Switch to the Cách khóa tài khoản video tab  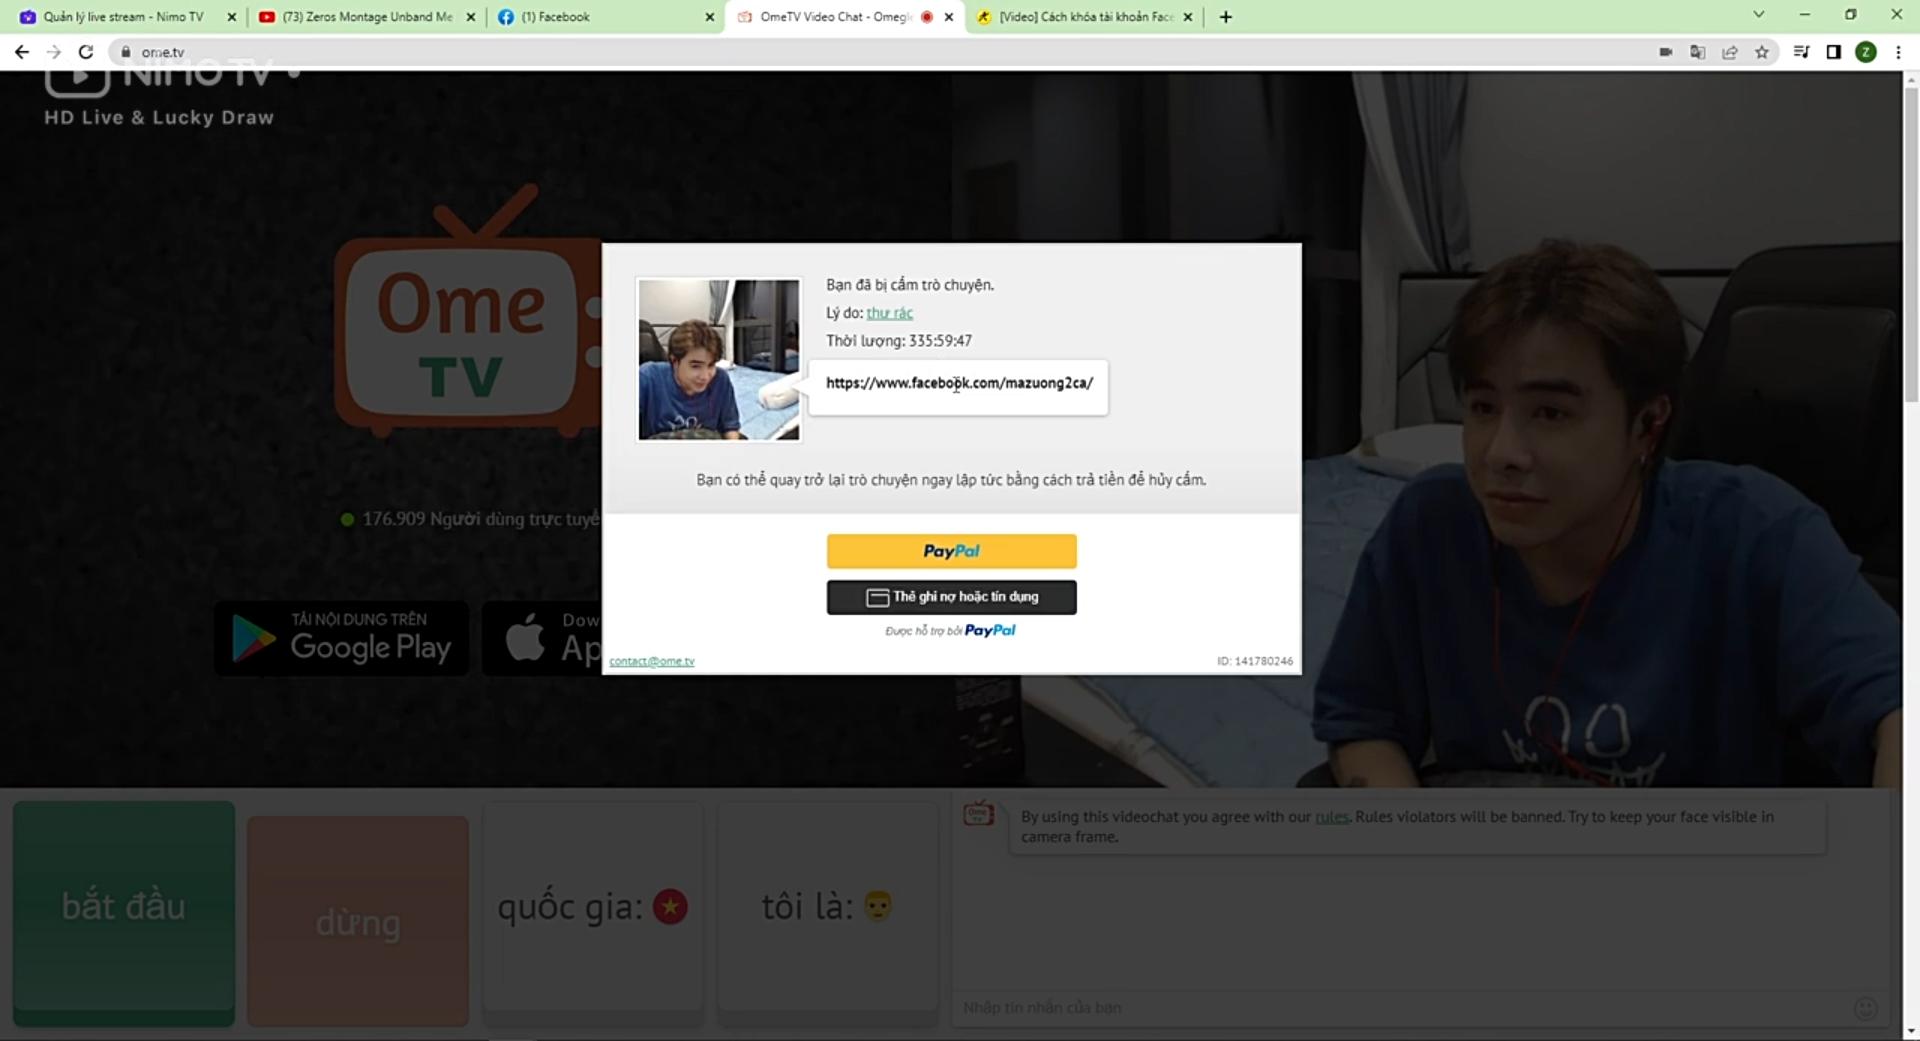(1086, 17)
